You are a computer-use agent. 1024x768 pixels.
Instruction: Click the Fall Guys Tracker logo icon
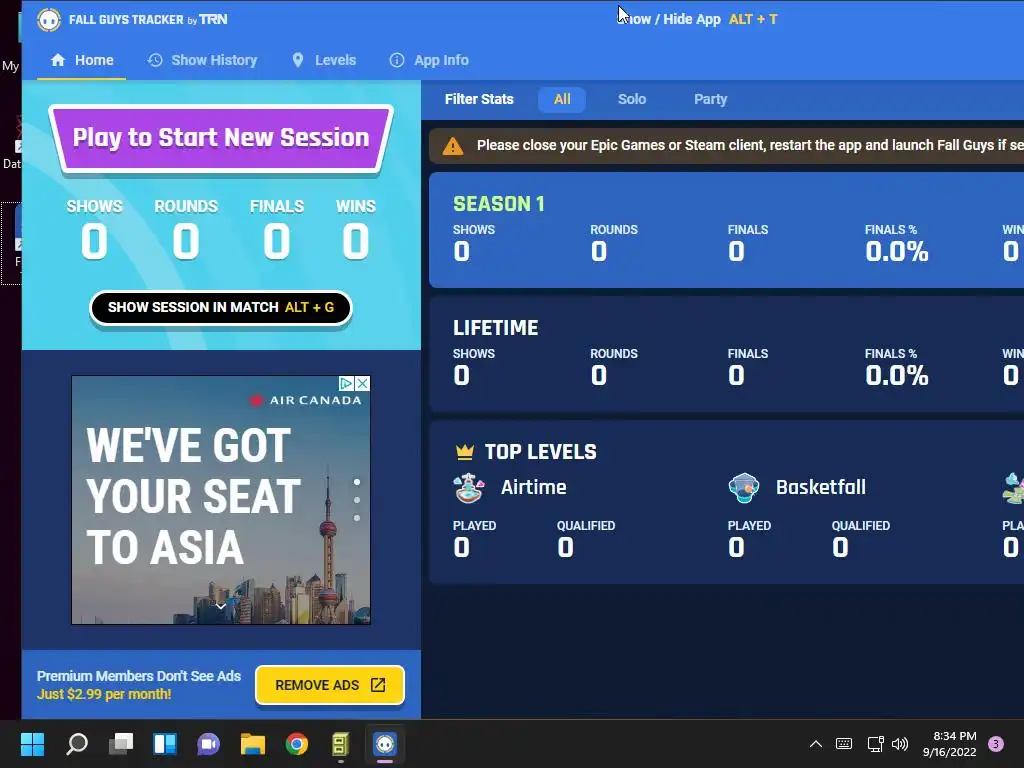(x=48, y=20)
